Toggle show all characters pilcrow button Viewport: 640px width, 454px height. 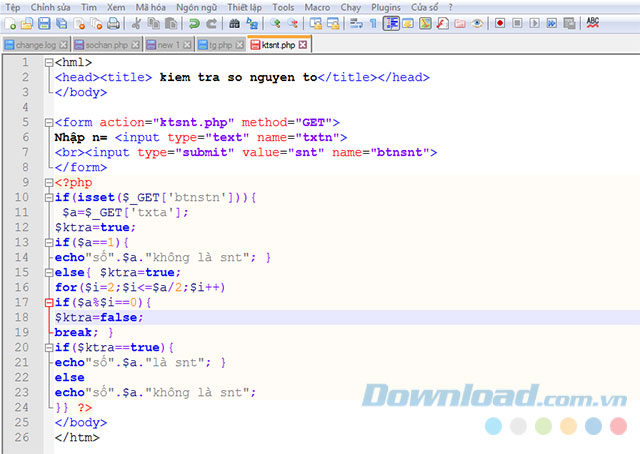[372, 23]
